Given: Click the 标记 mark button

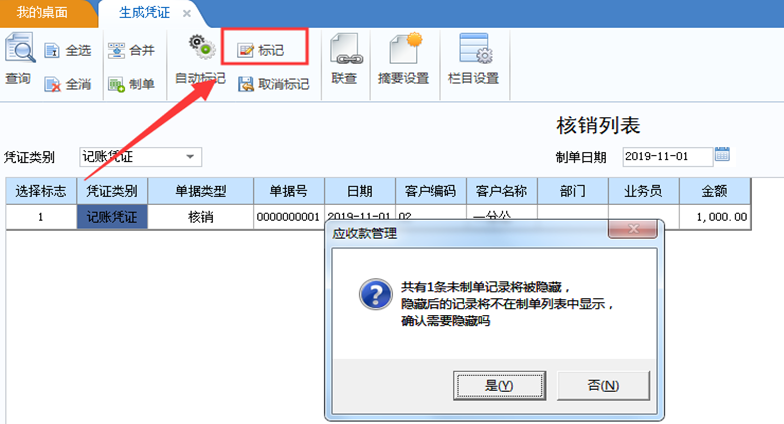Looking at the screenshot, I should click(x=260, y=50).
